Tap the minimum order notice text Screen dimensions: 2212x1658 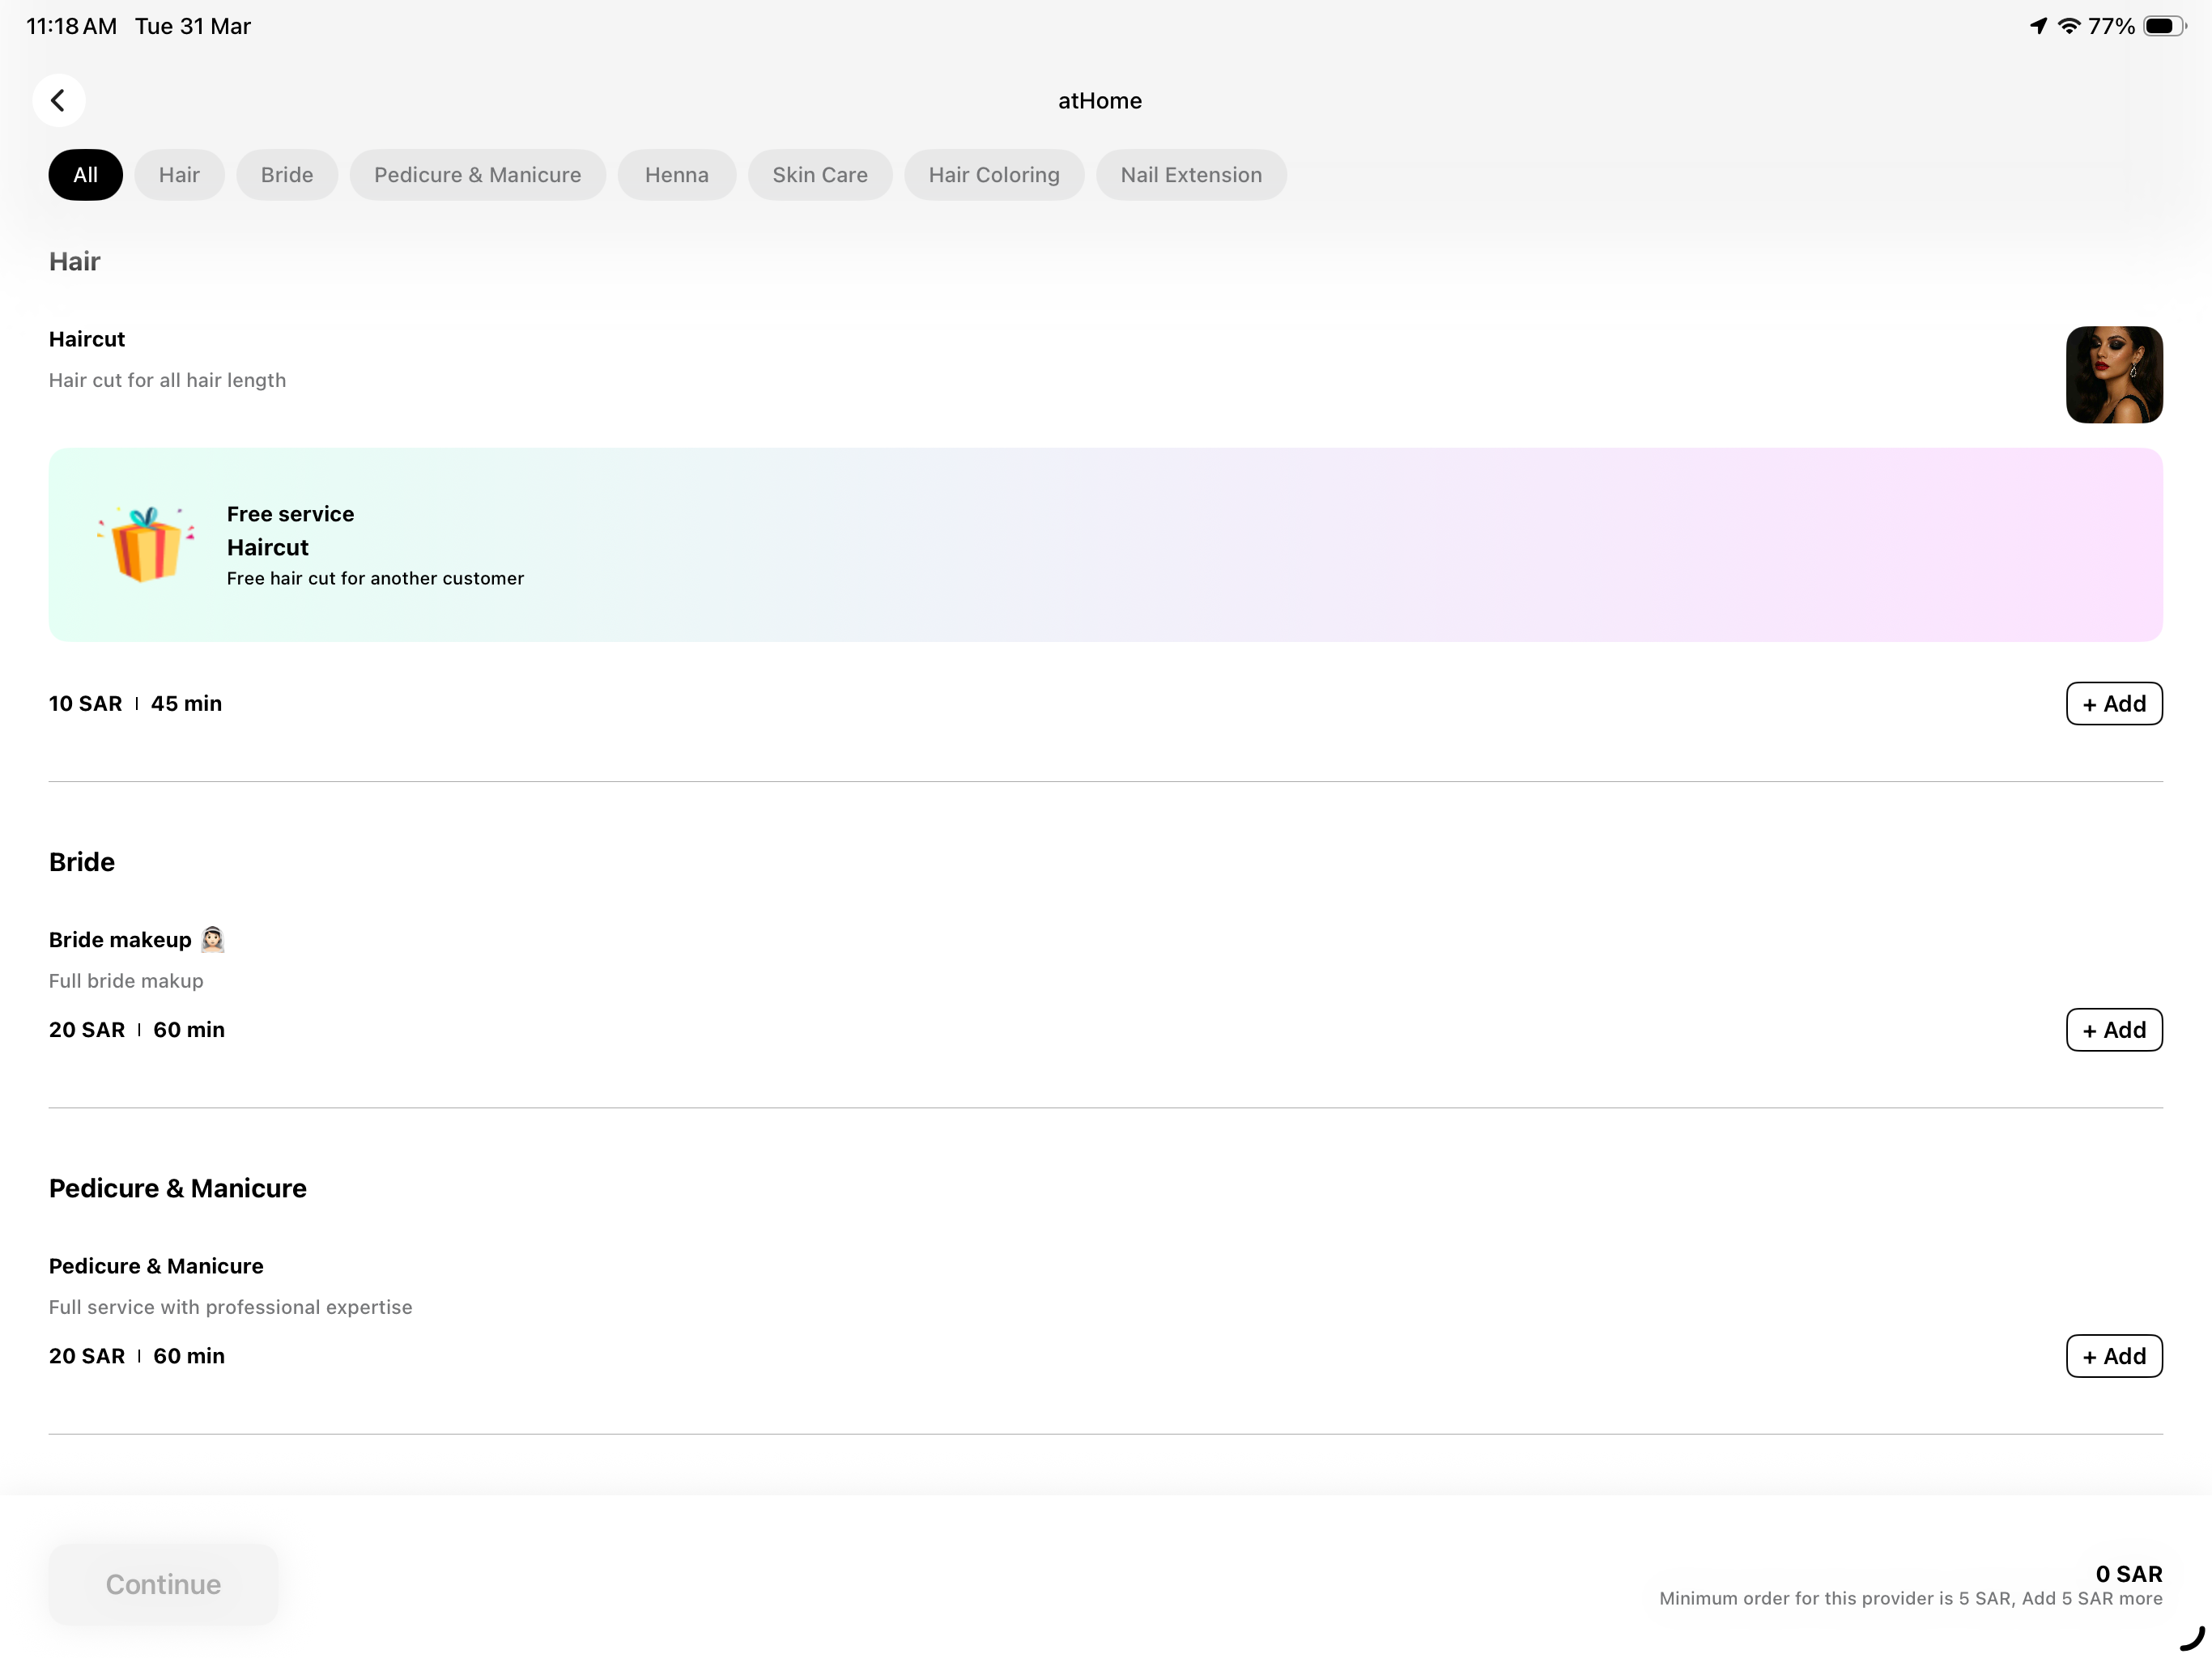coord(1911,1598)
